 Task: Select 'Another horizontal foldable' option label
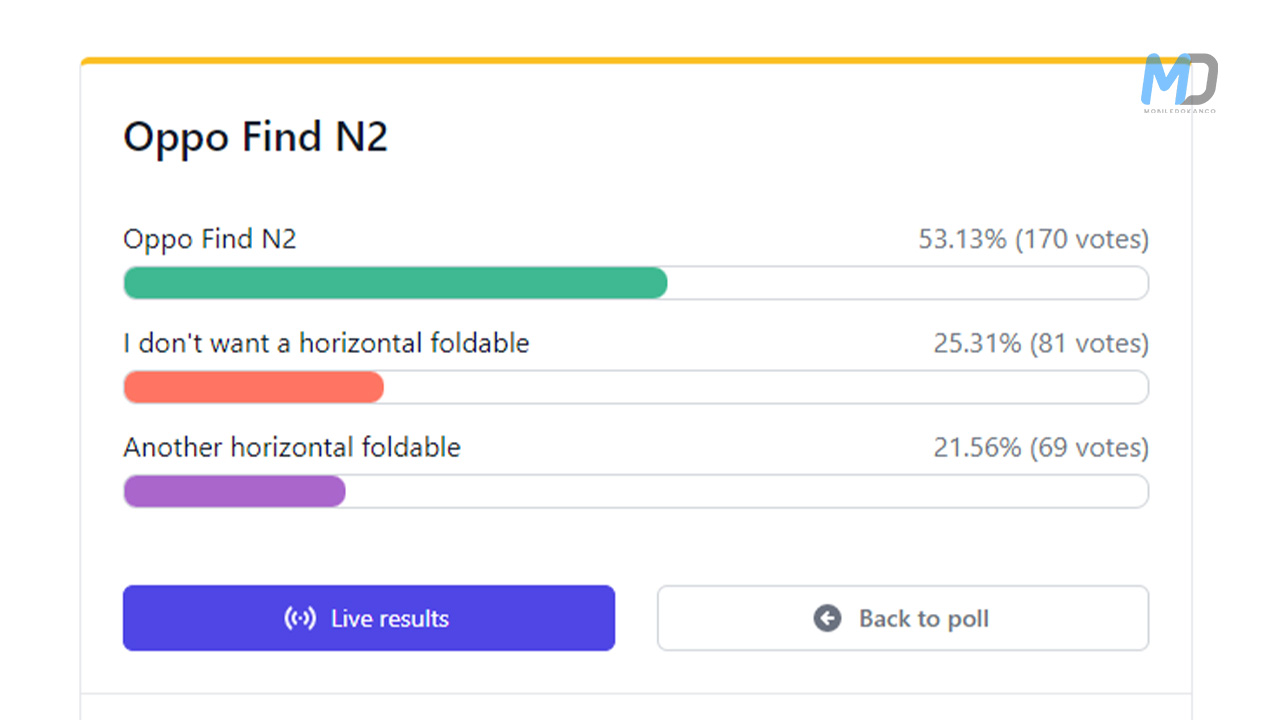292,447
